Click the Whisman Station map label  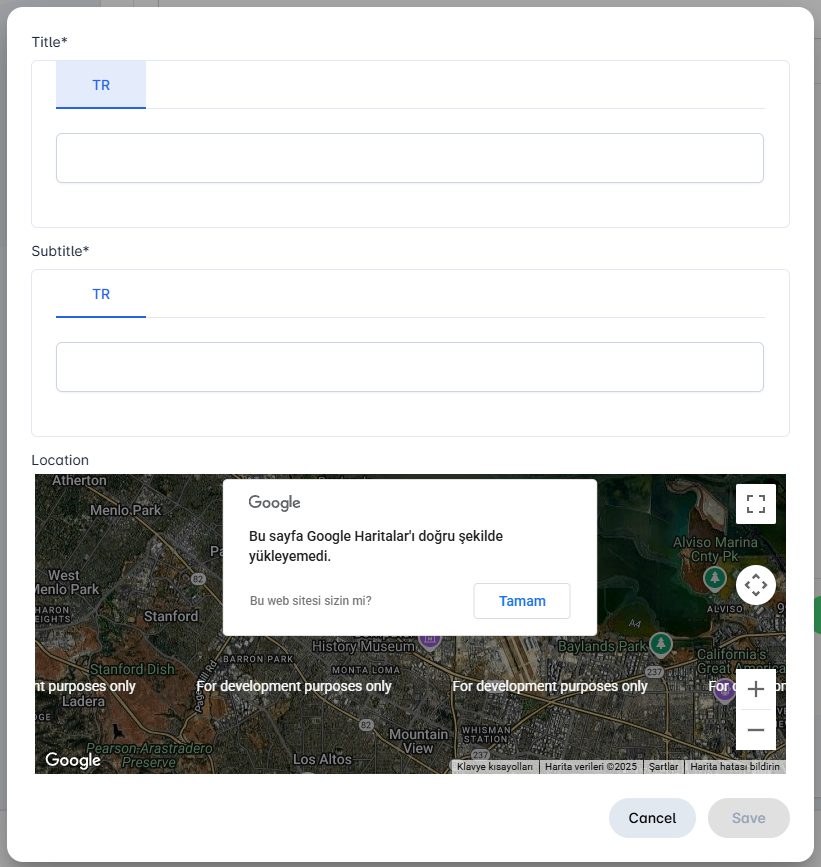click(485, 734)
